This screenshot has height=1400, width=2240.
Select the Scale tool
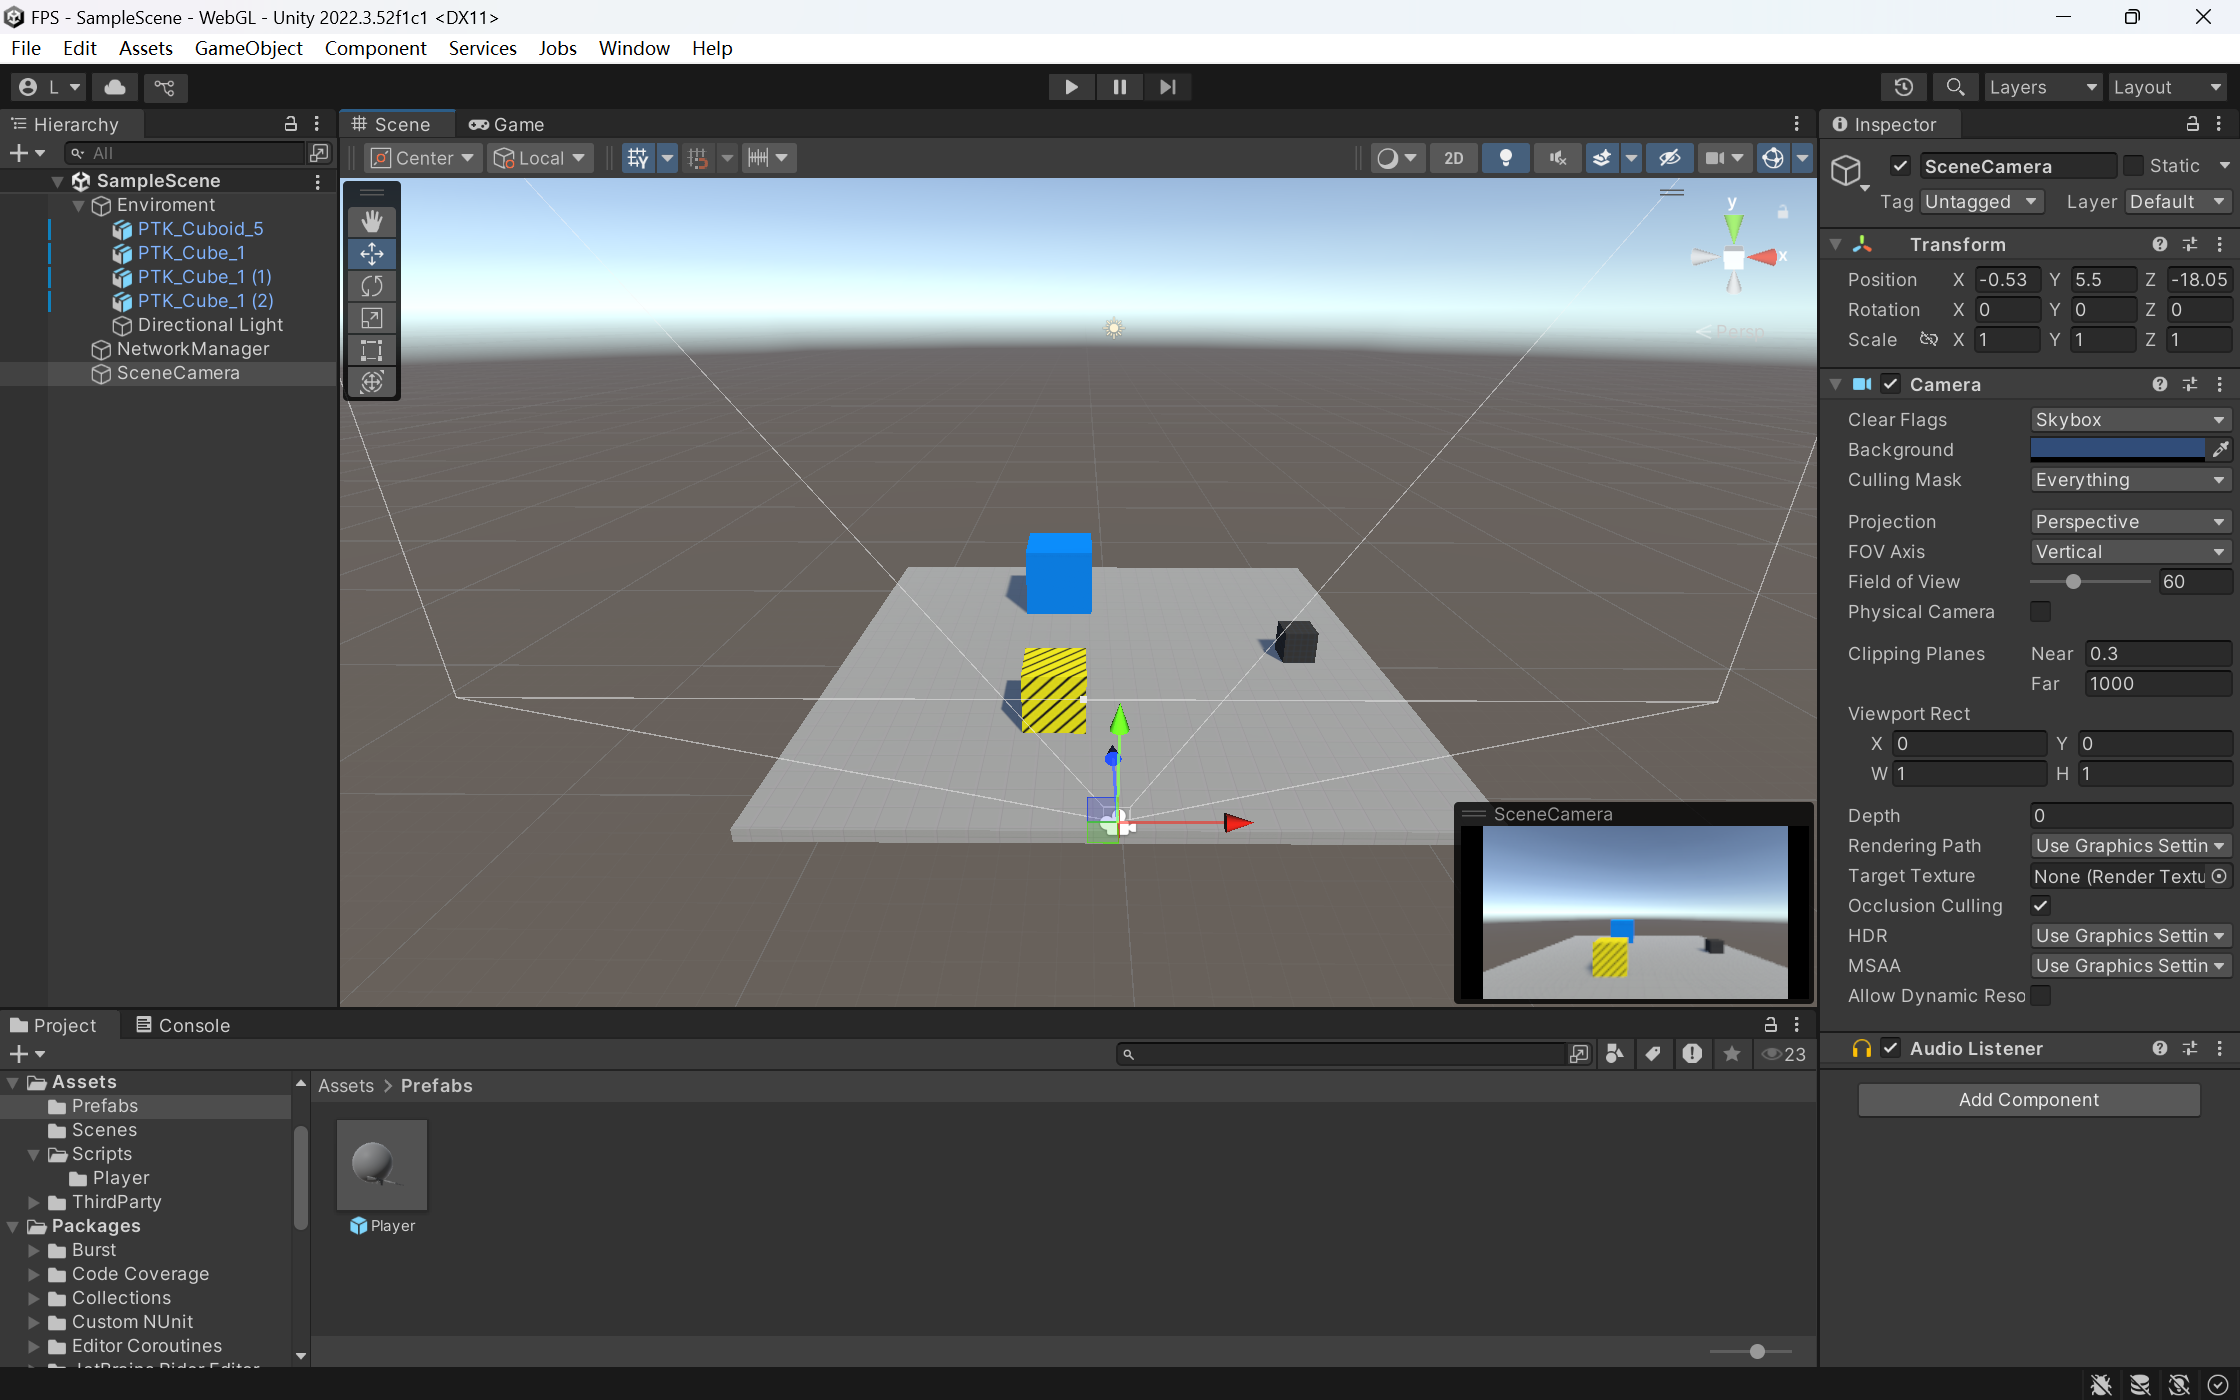coord(372,318)
